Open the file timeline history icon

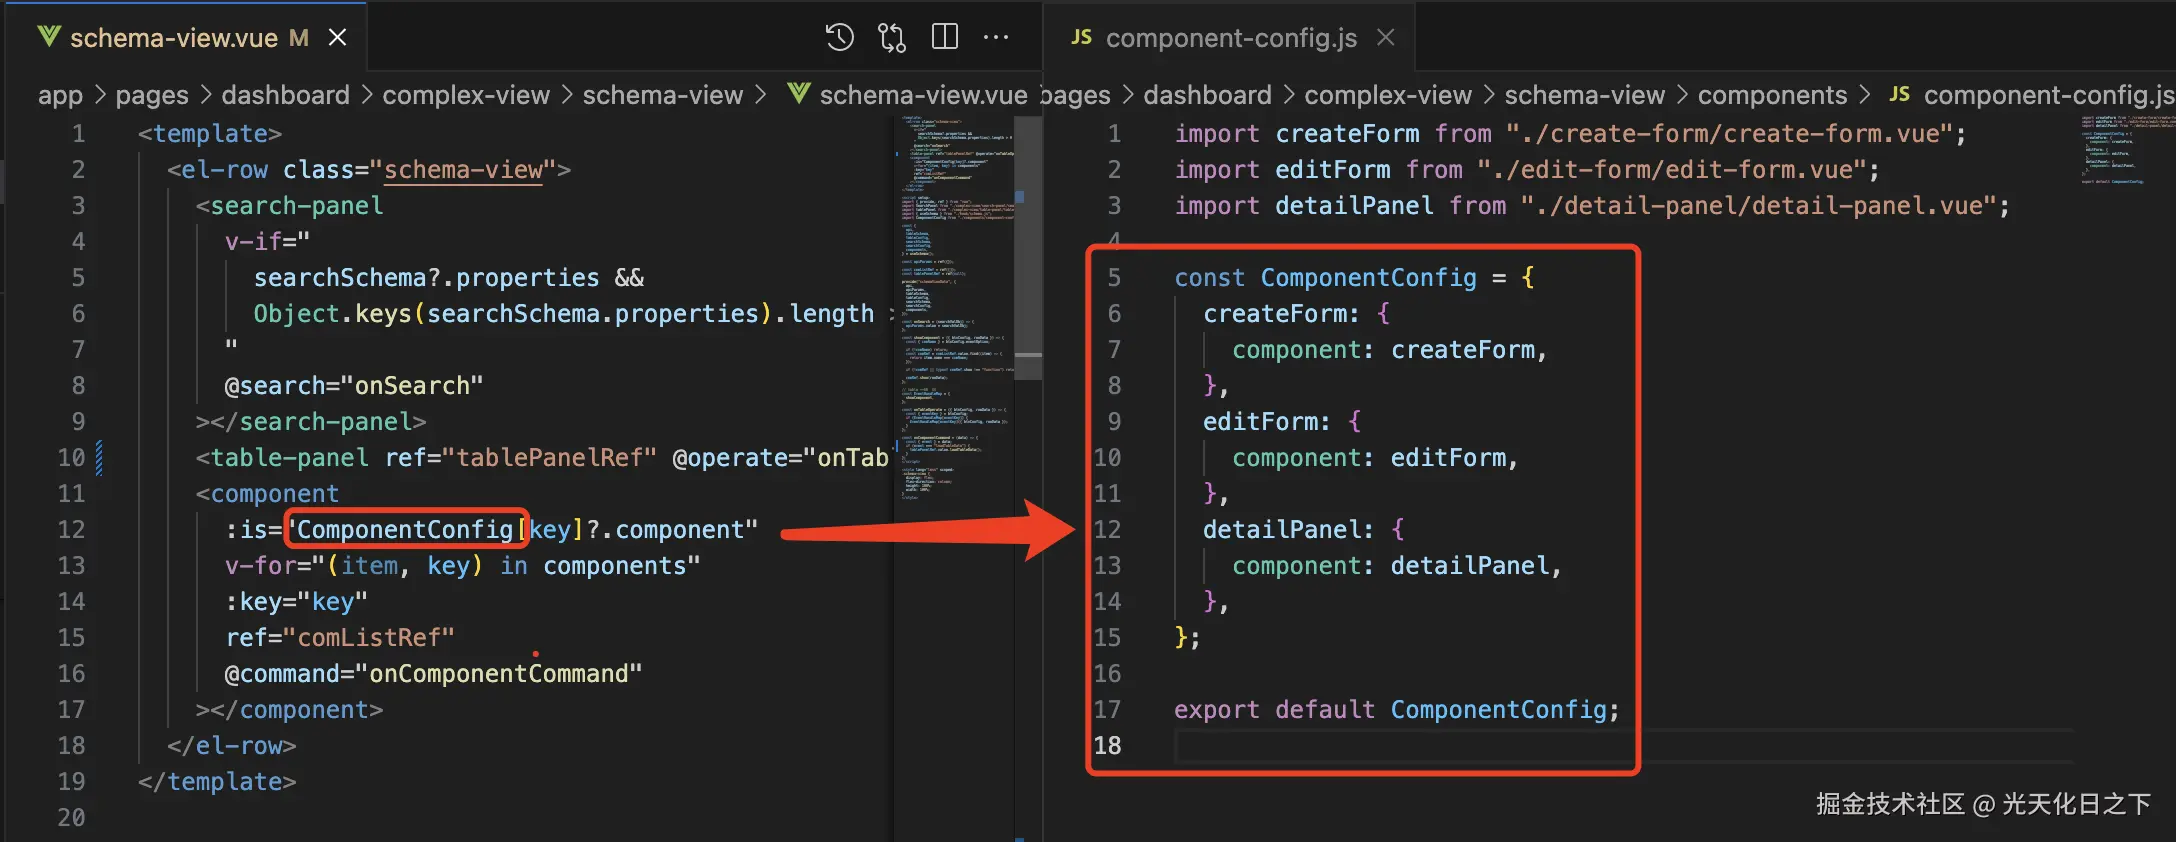(839, 38)
